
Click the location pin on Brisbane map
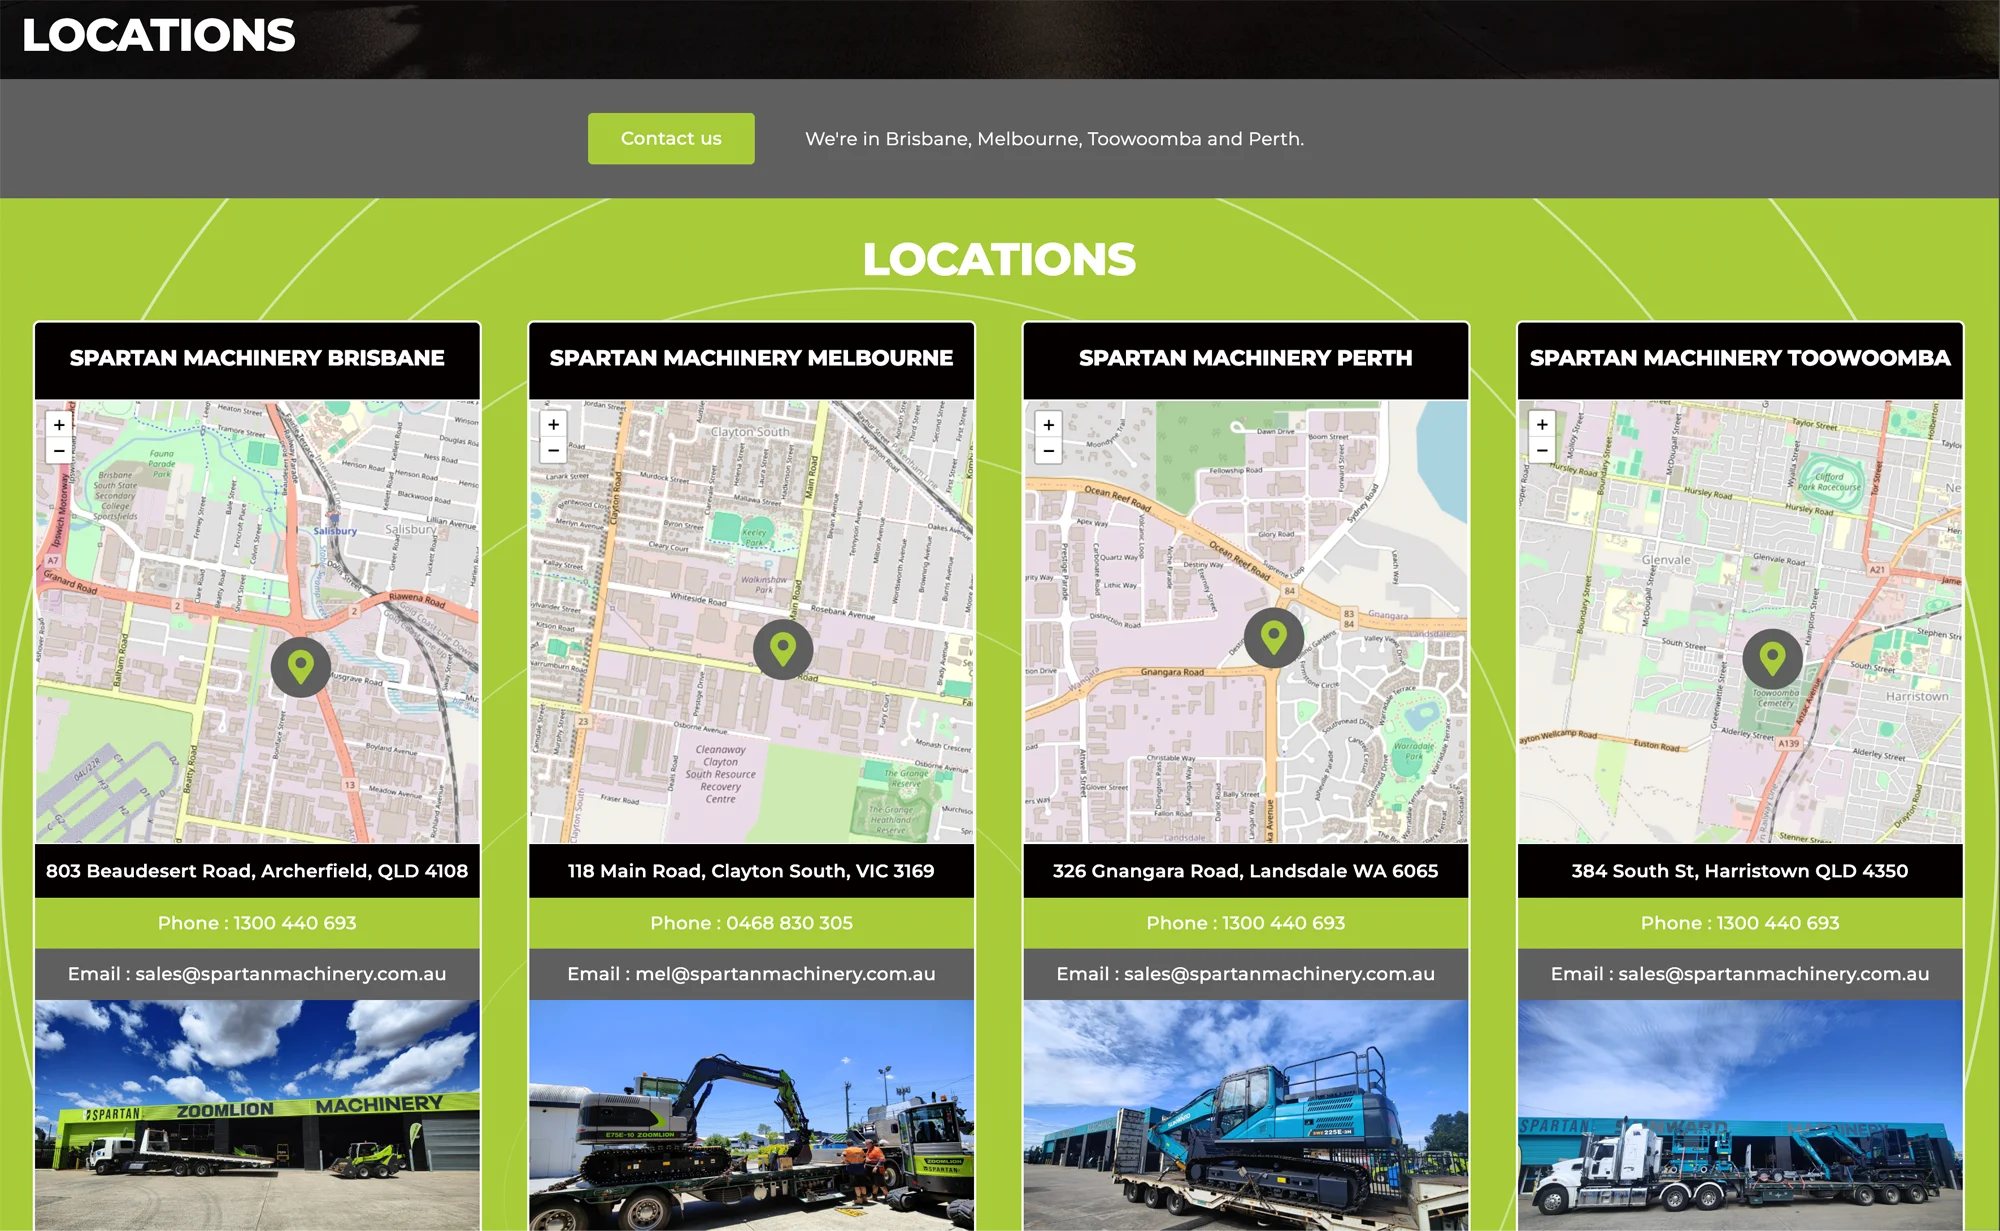pyautogui.click(x=301, y=666)
